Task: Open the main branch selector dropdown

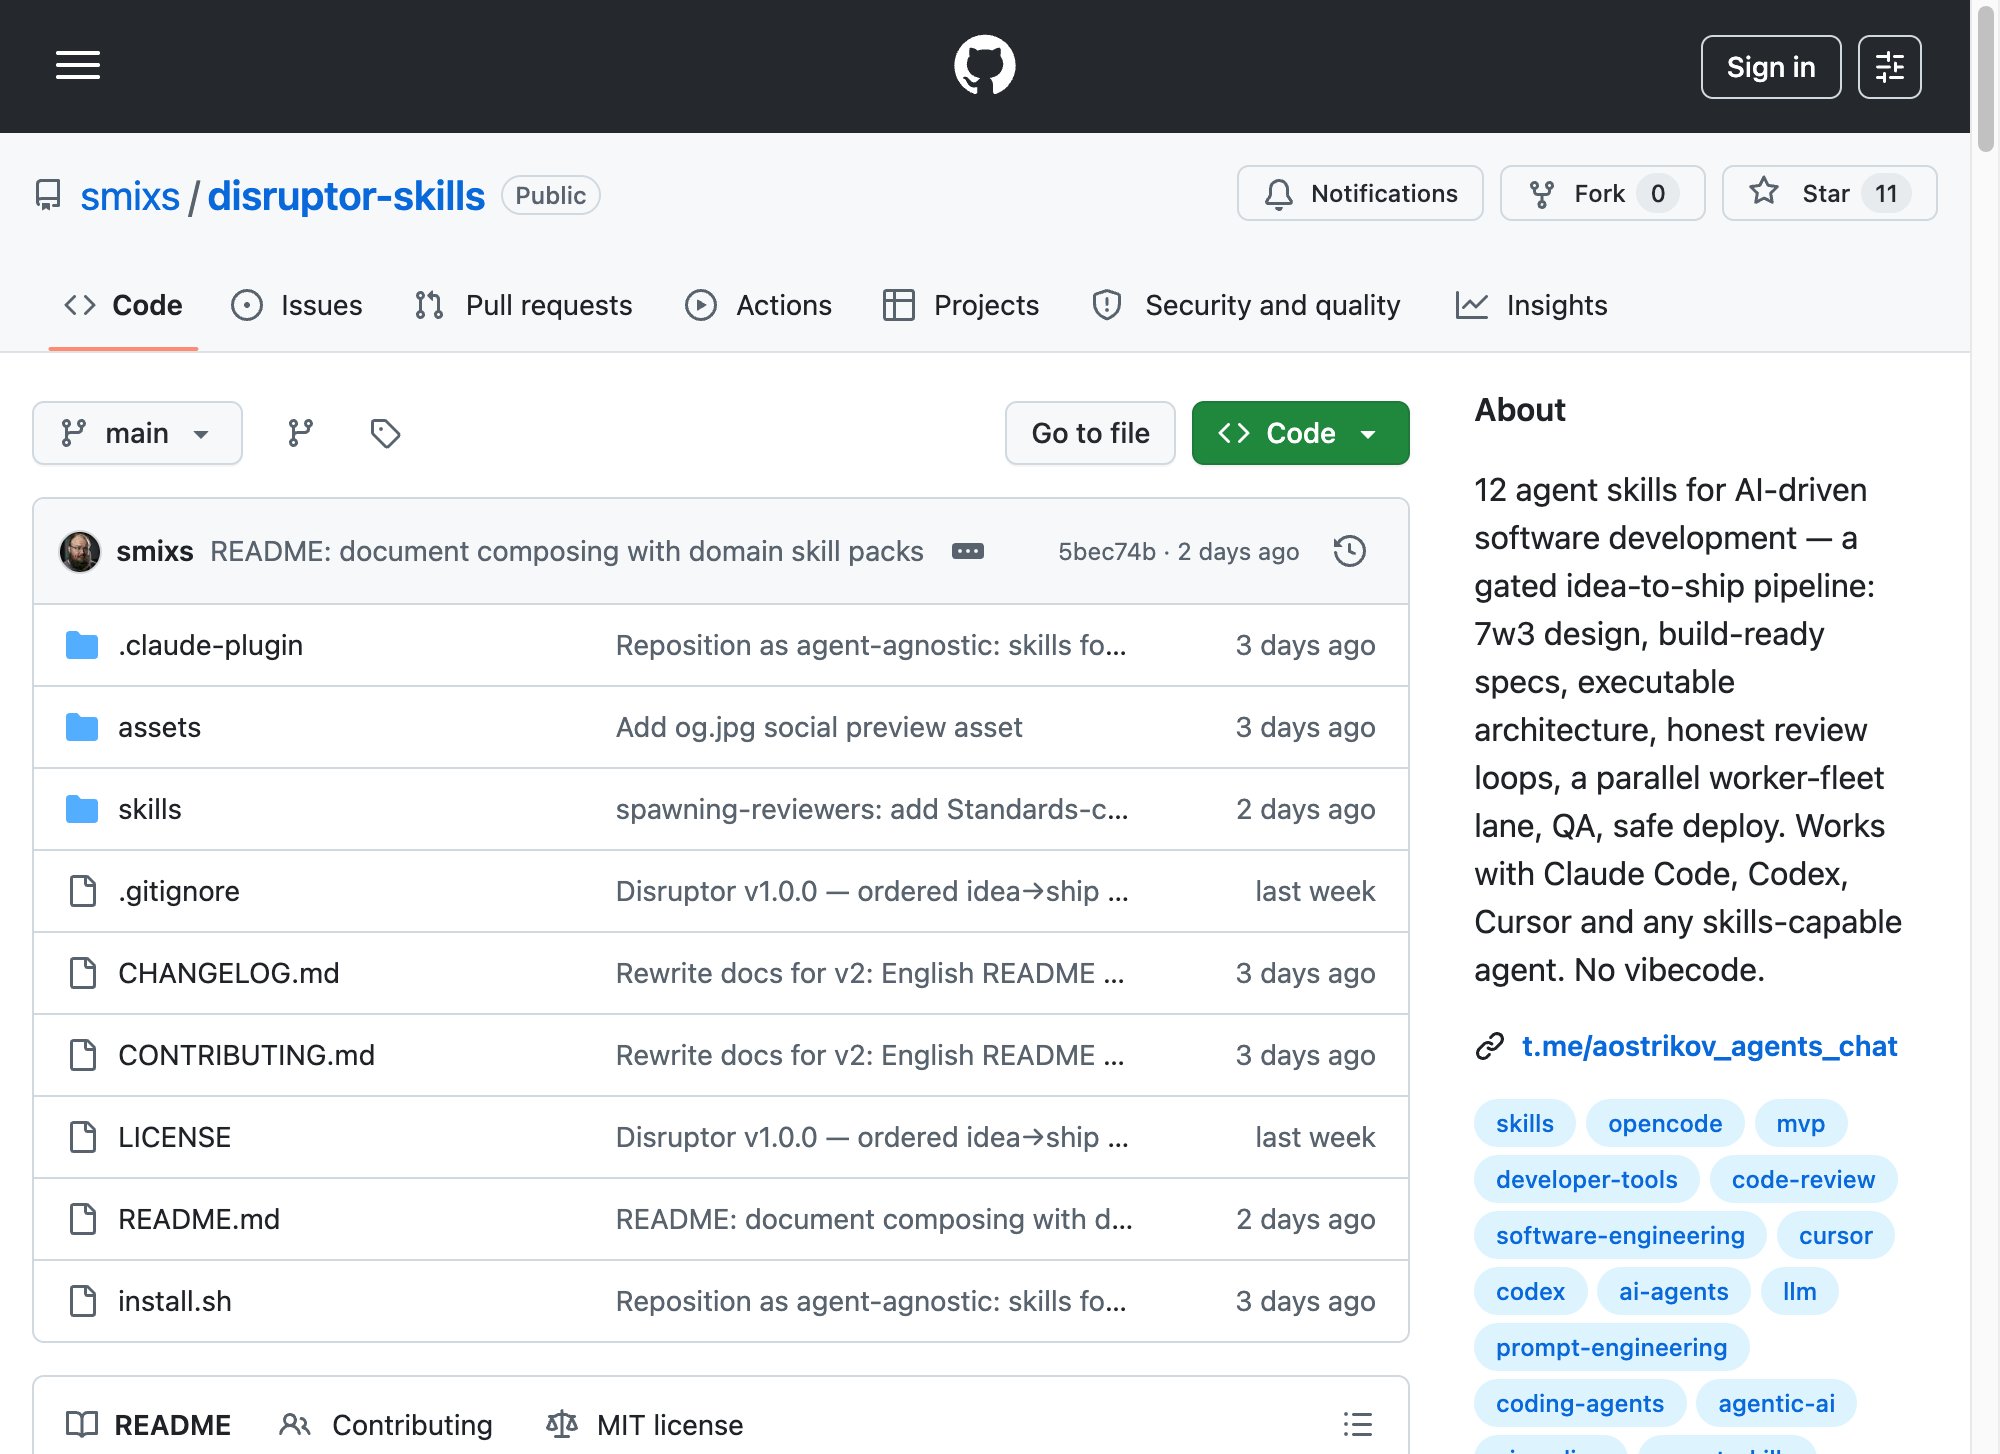Action: click(137, 433)
